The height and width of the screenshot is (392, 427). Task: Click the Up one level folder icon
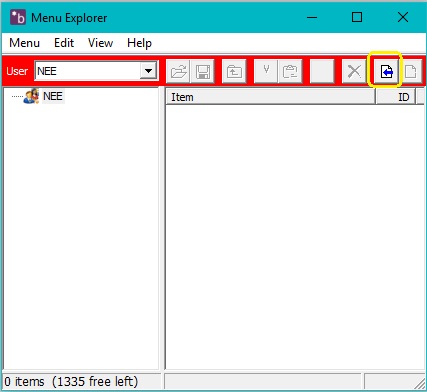[x=234, y=71]
